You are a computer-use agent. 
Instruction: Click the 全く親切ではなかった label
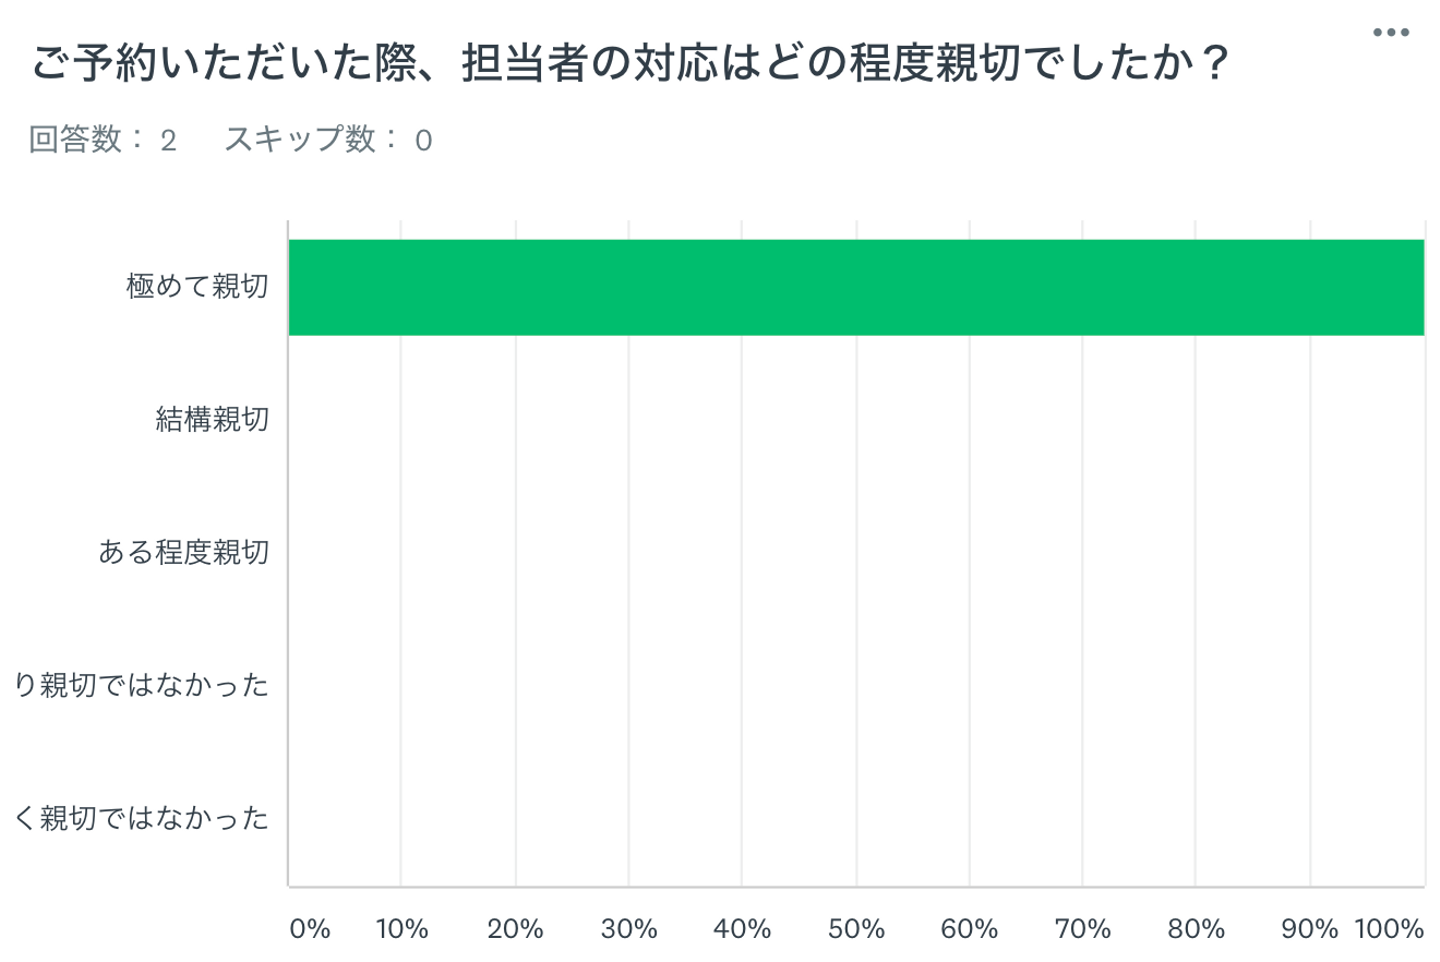[141, 818]
